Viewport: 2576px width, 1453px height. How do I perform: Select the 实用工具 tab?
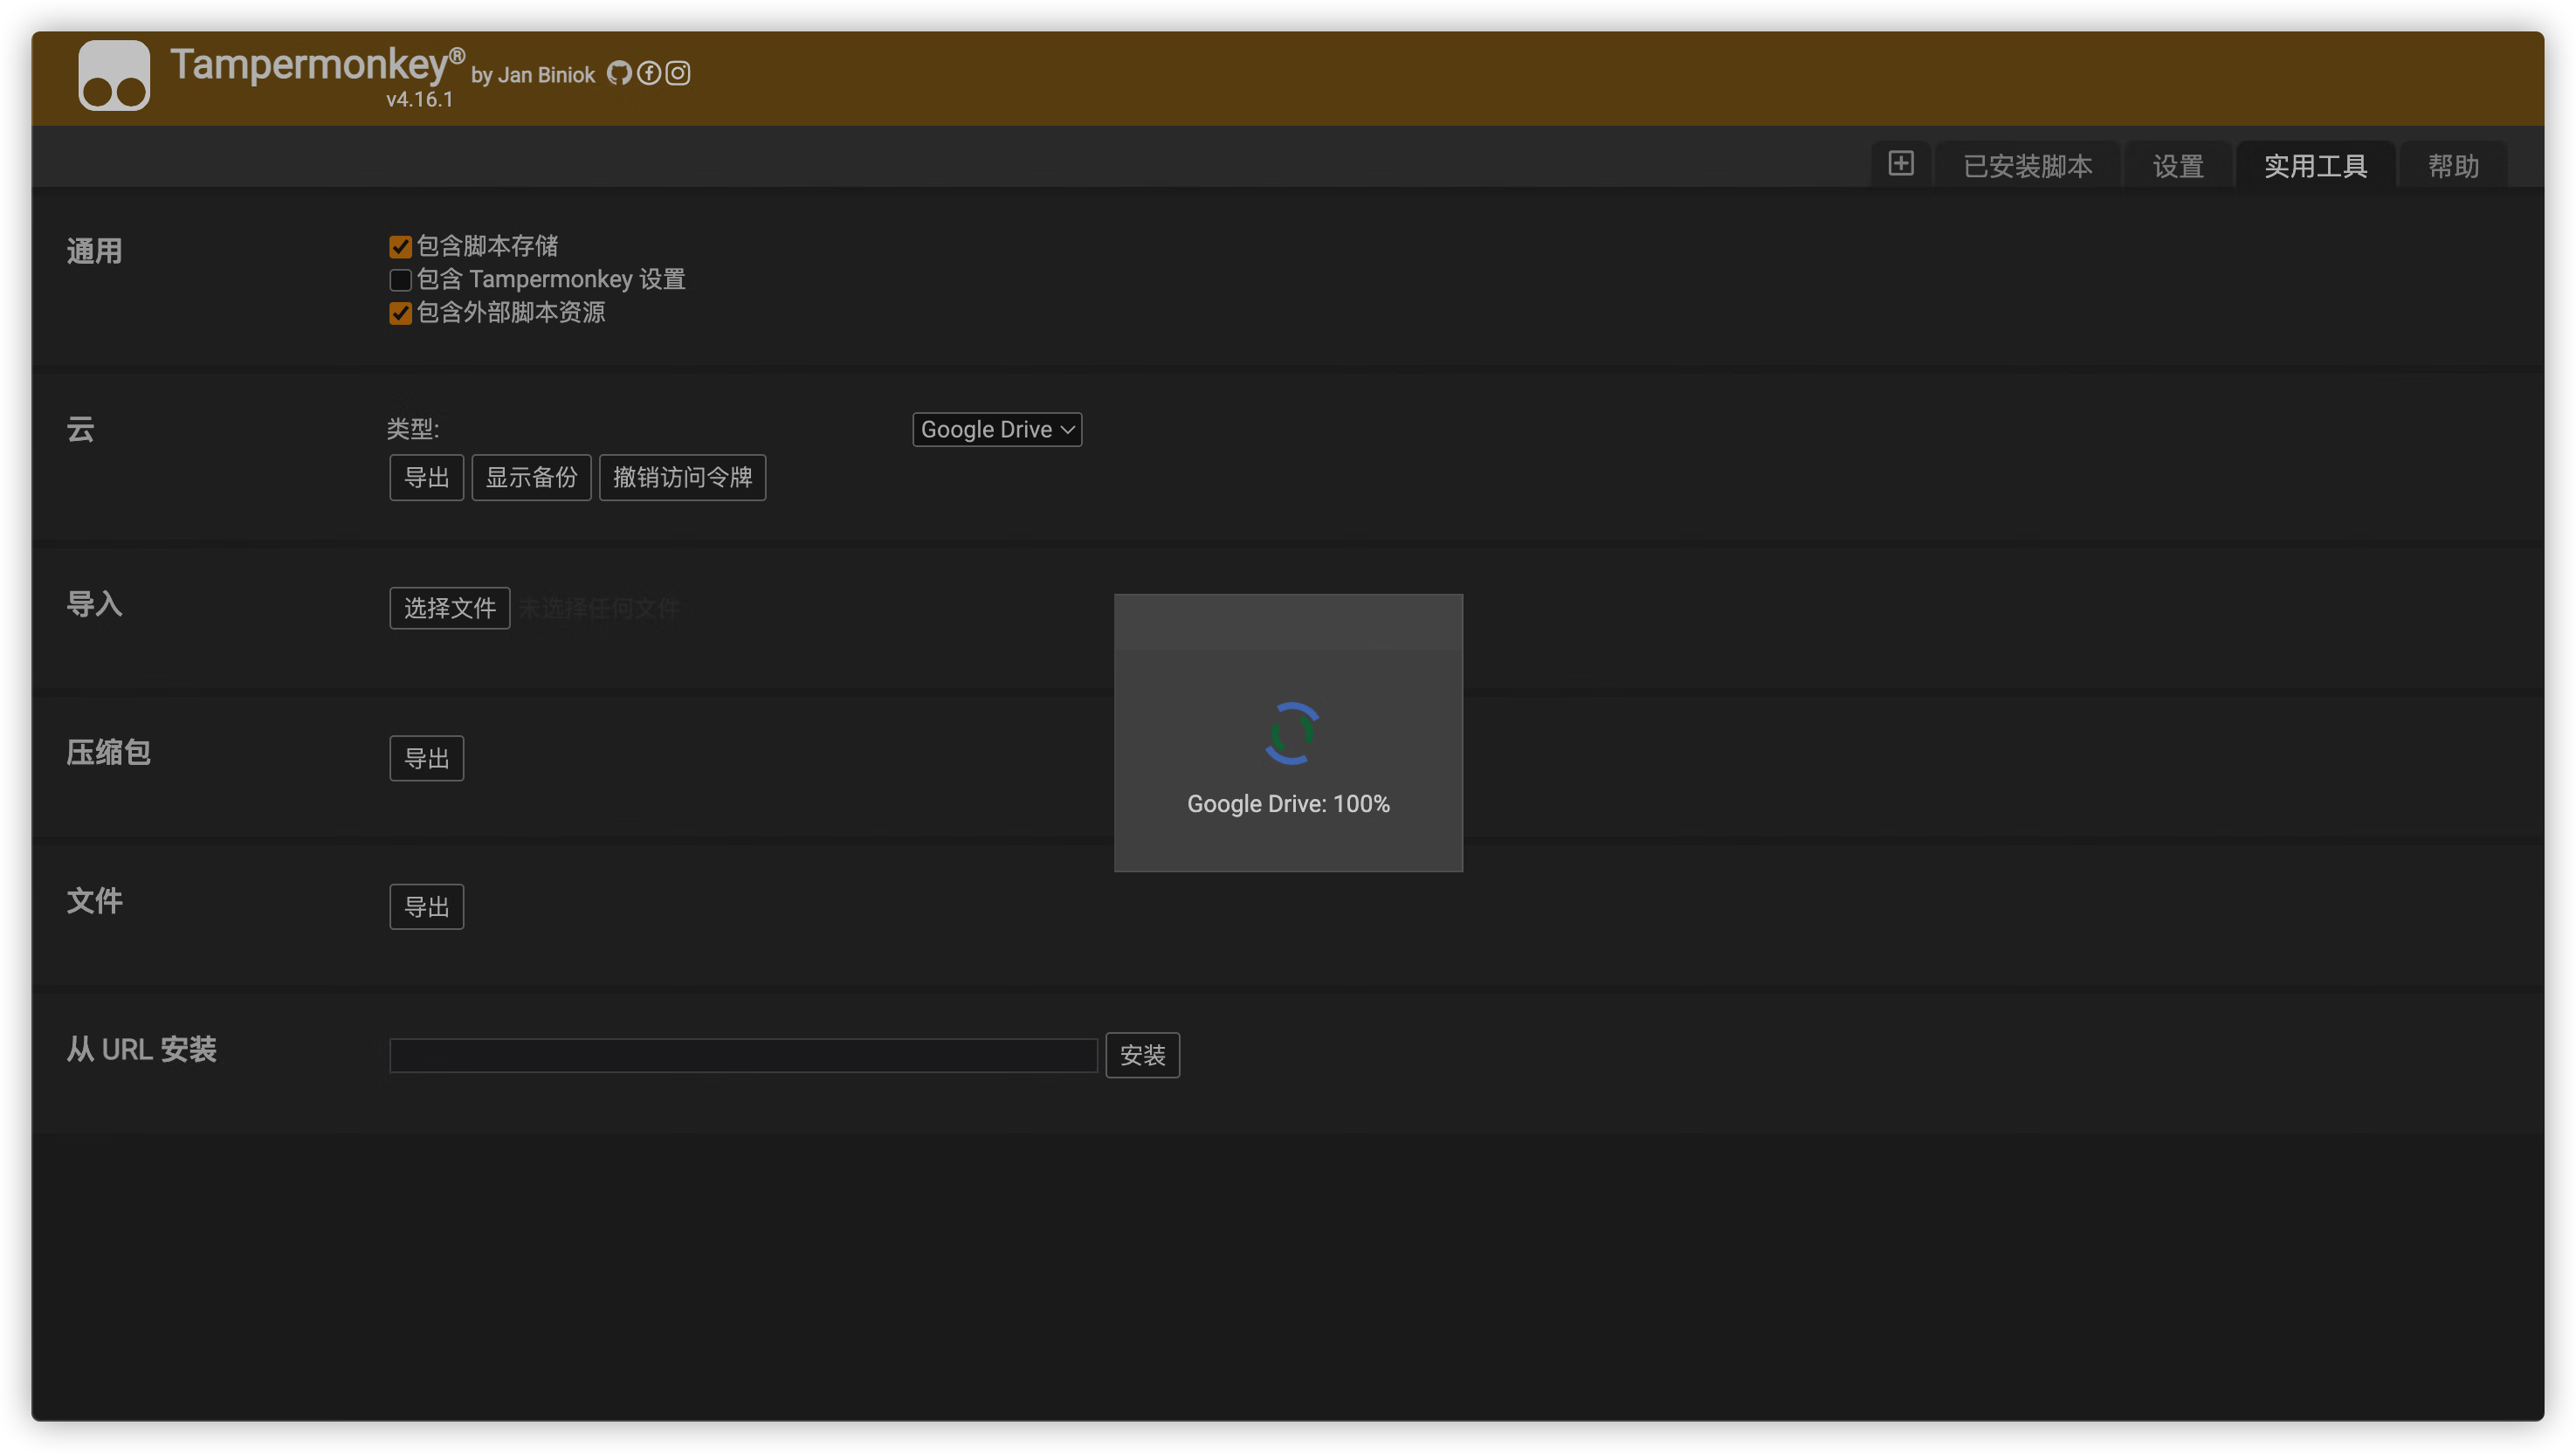[2315, 165]
